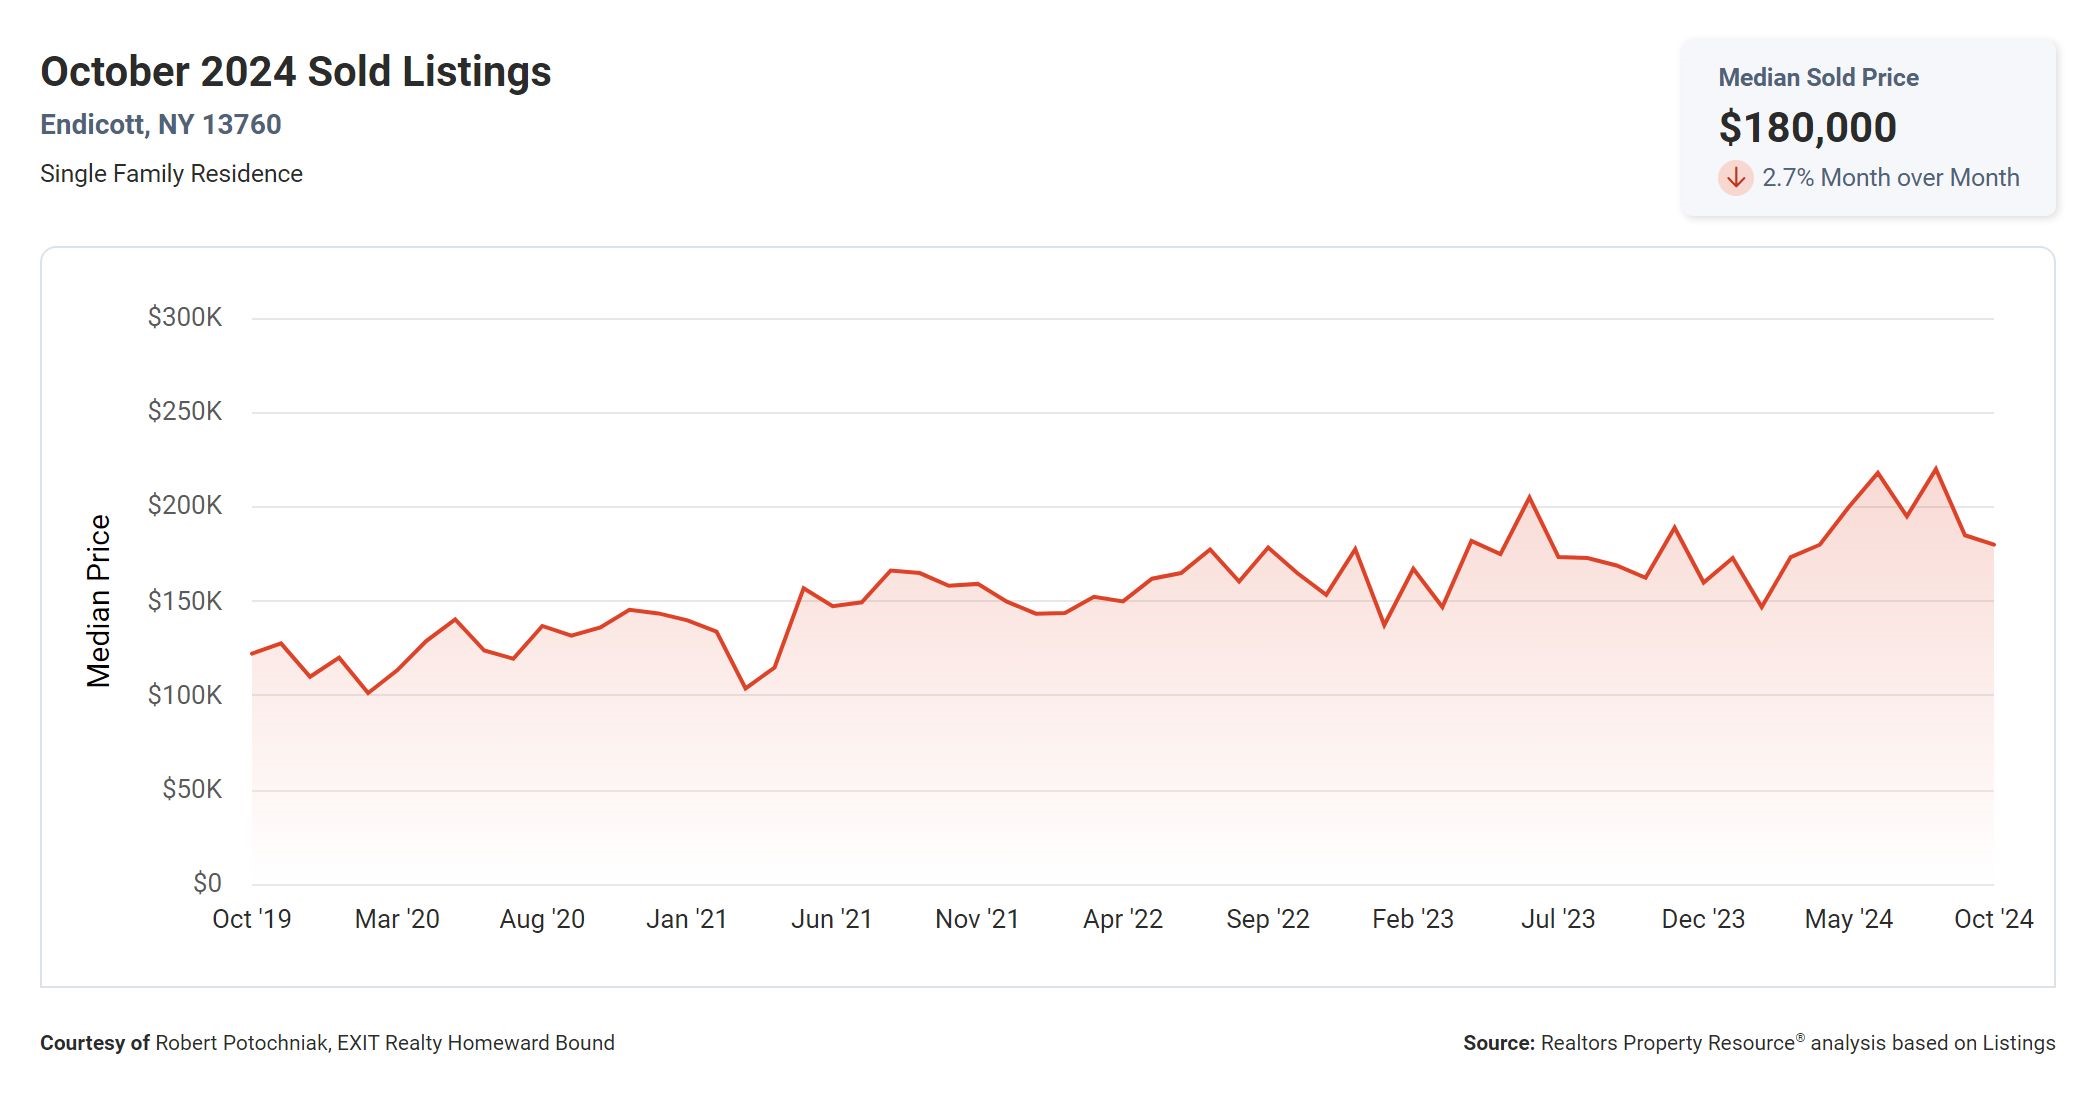Click the red down-arrow trend icon
2096x1100 pixels.
[x=1735, y=178]
